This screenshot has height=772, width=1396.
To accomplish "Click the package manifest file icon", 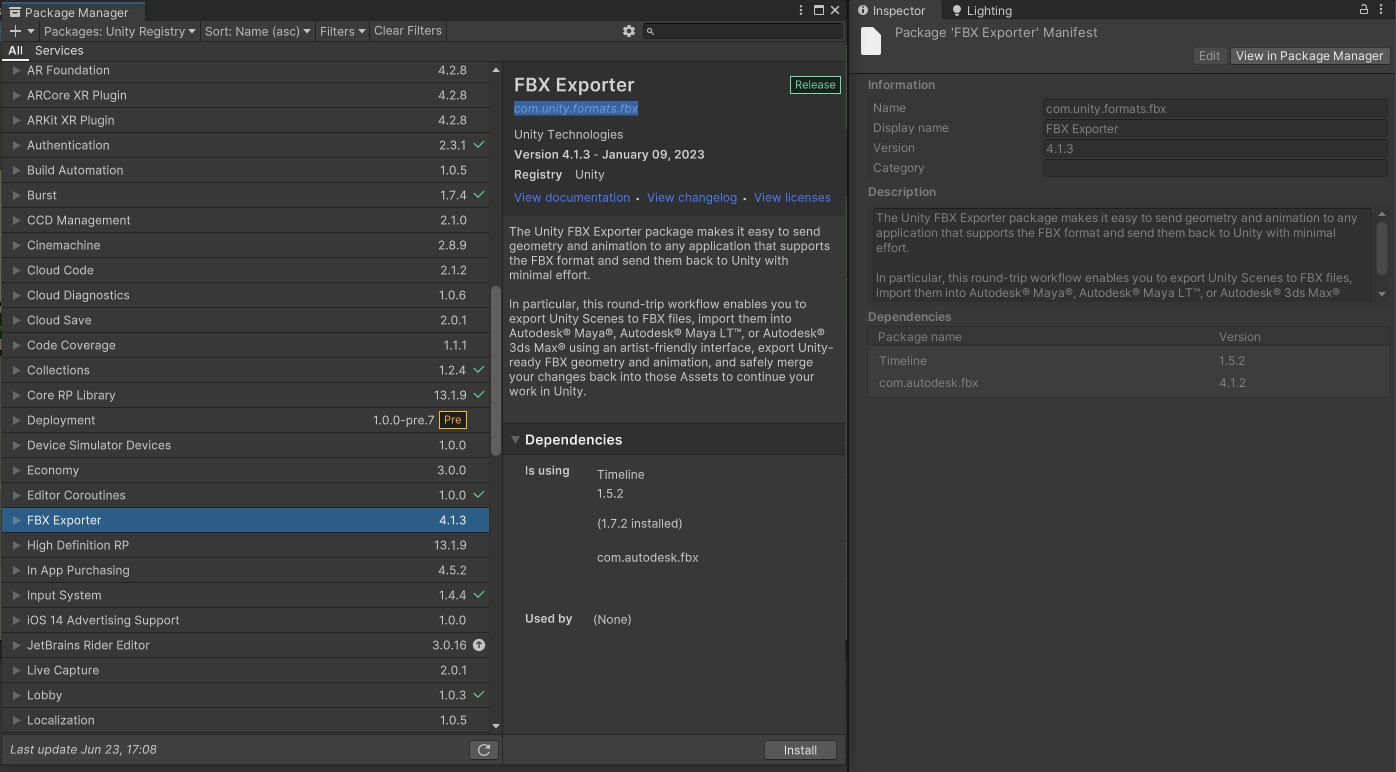I will (x=872, y=41).
